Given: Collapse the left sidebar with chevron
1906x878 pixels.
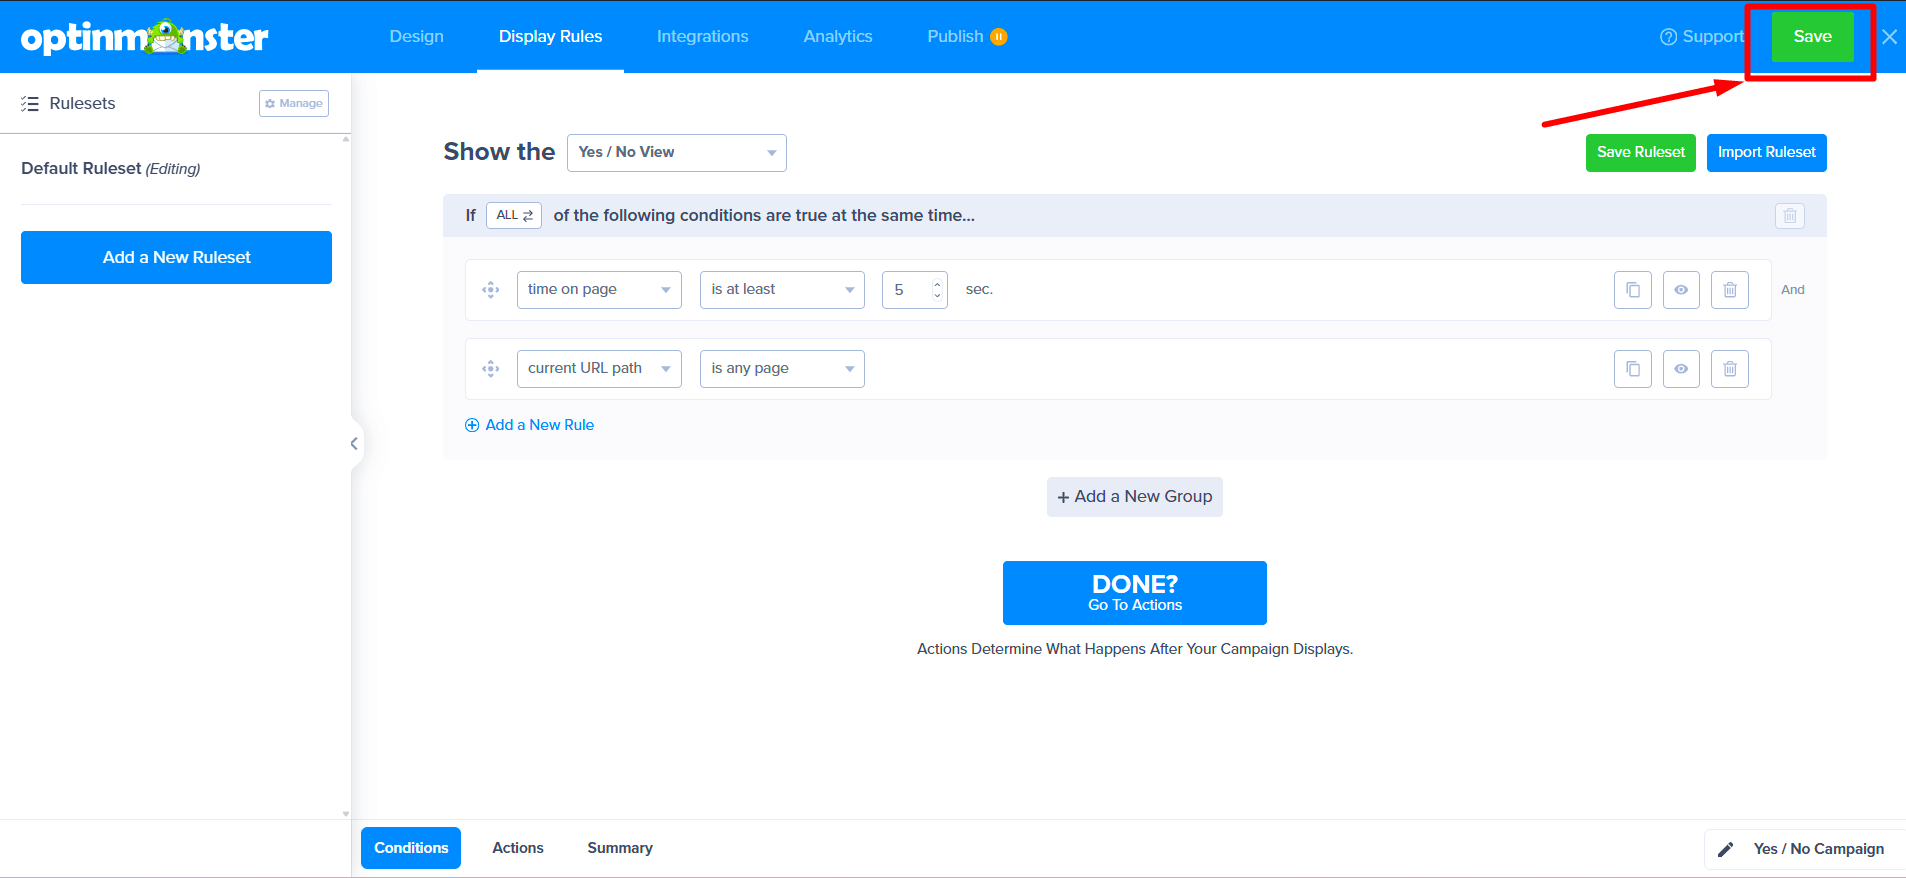Looking at the screenshot, I should pyautogui.click(x=354, y=443).
